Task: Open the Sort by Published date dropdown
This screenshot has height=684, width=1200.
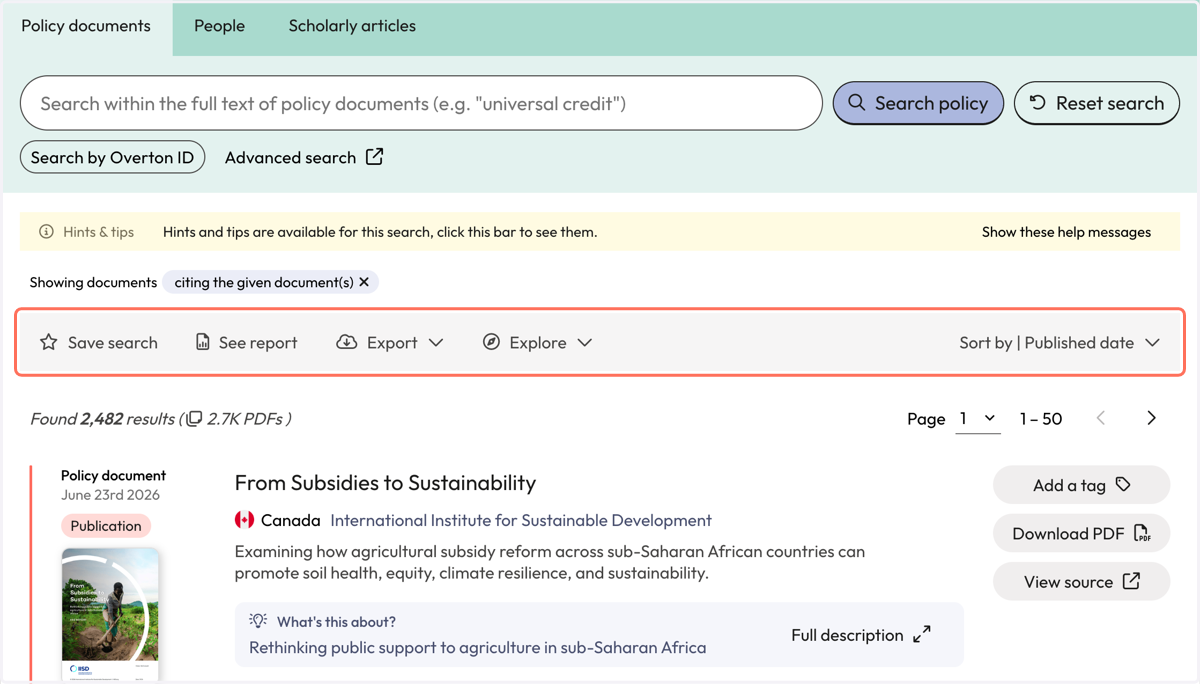Action: [1059, 342]
